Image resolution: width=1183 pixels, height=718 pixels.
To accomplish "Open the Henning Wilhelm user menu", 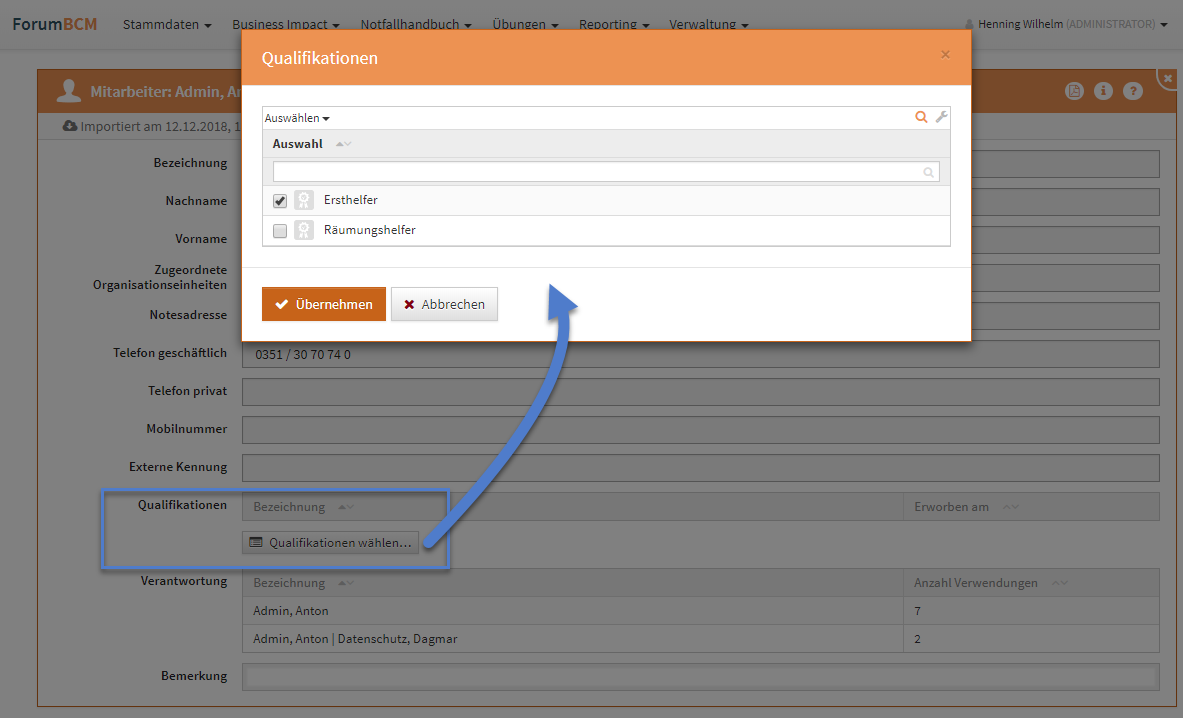I will [1066, 24].
